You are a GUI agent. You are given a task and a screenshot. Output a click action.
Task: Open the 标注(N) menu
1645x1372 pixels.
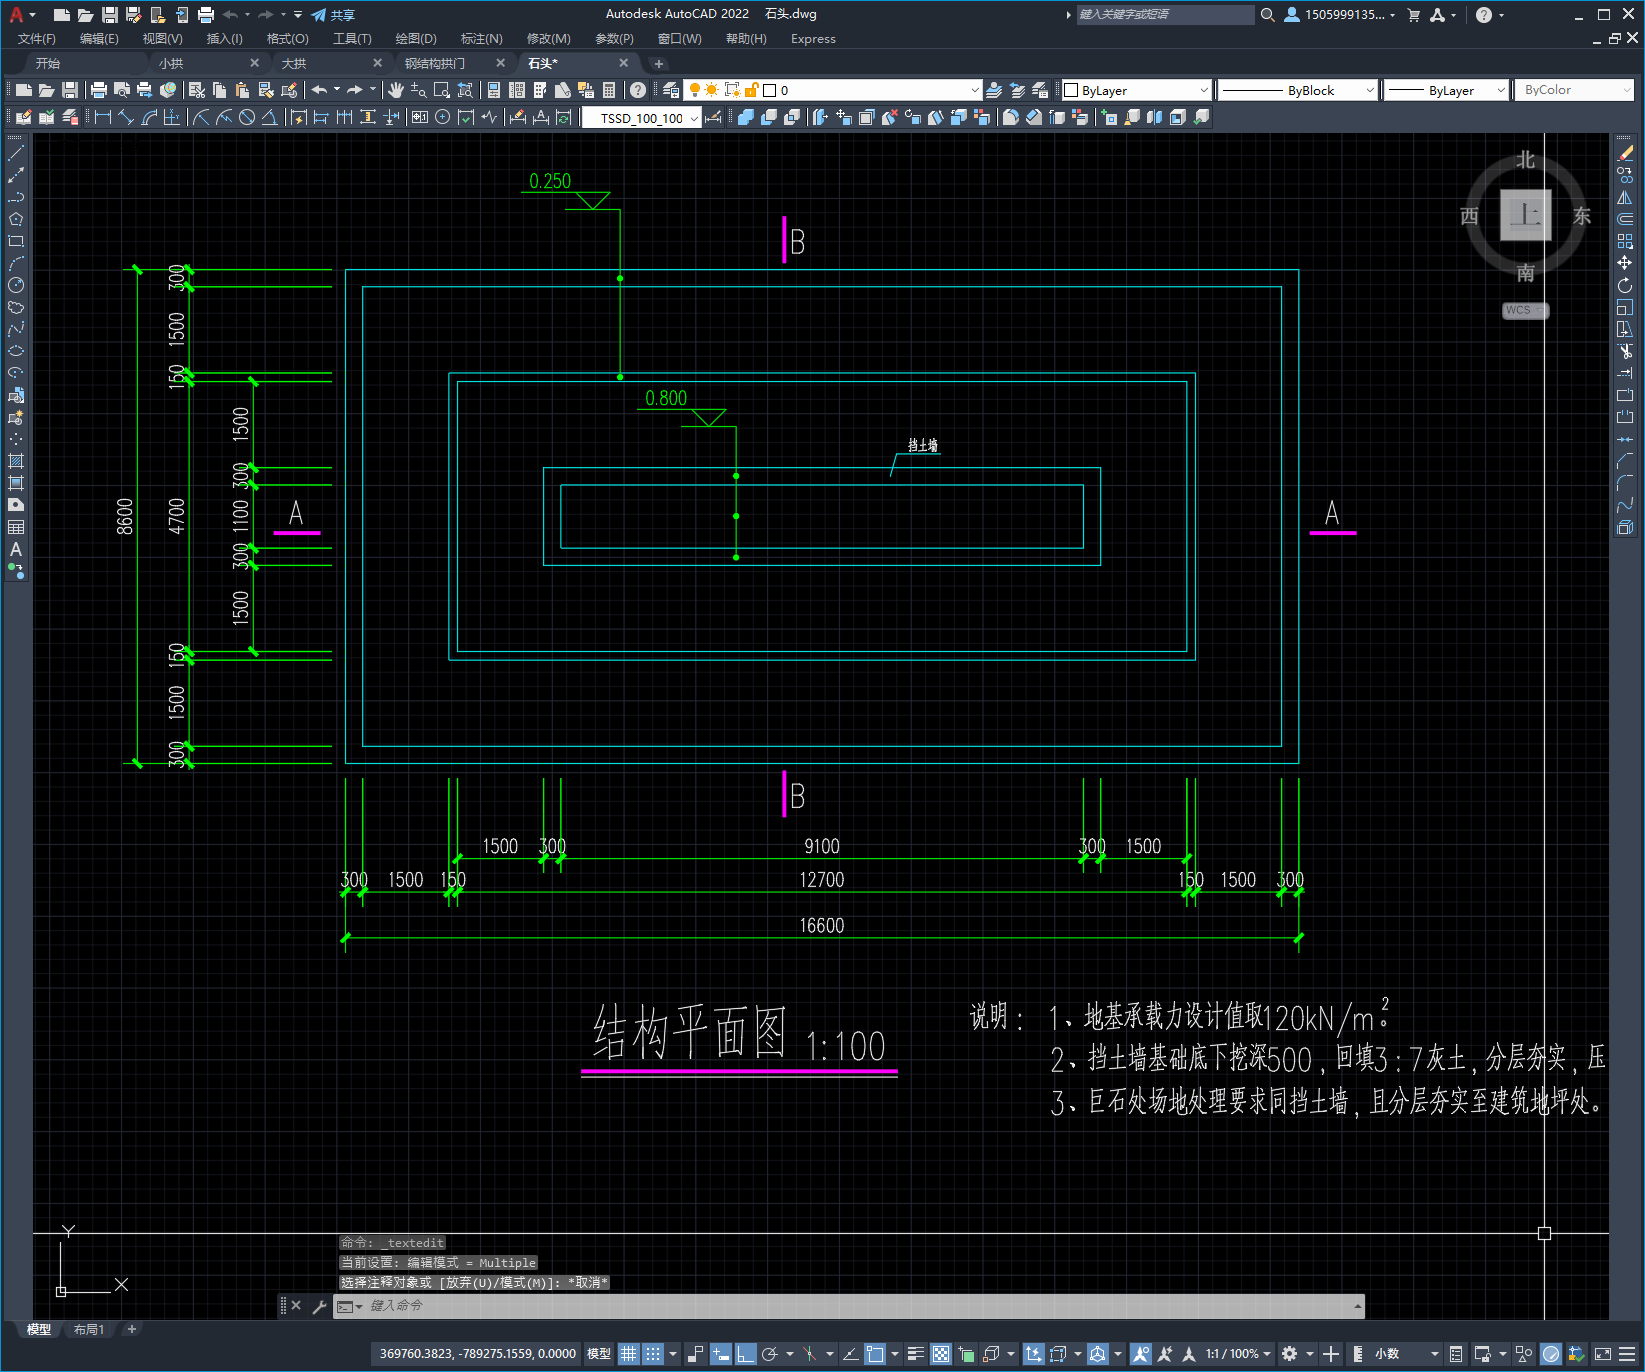(x=481, y=39)
